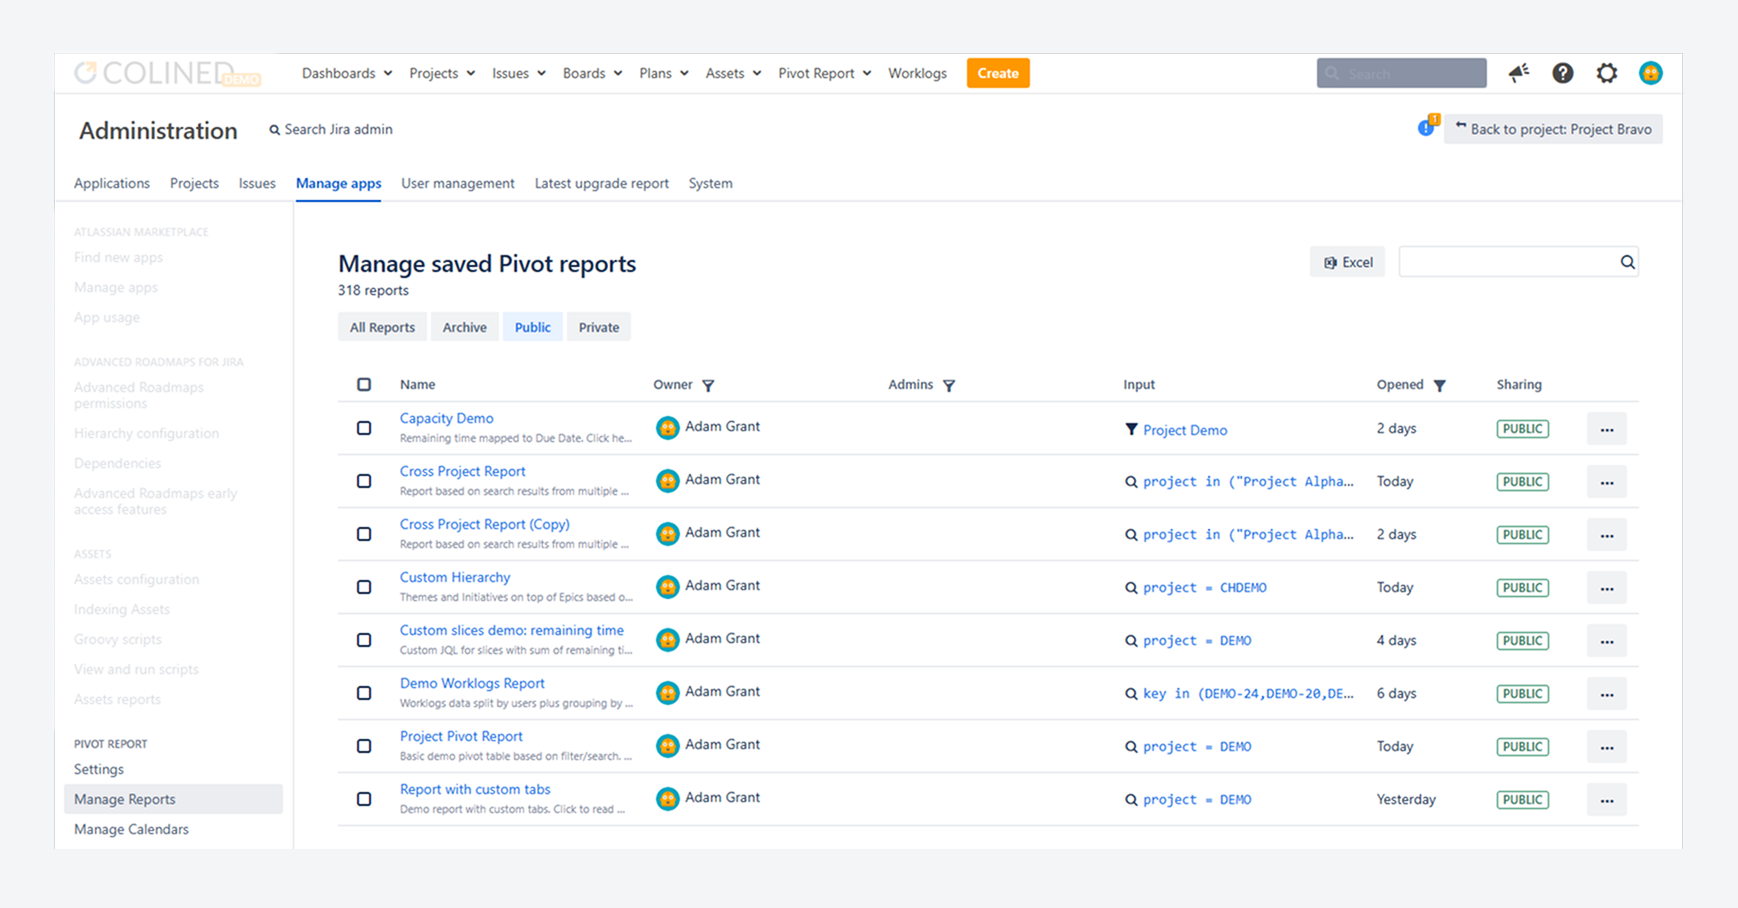Open more actions for Custom Hierarchy
1738x908 pixels.
[1607, 588]
